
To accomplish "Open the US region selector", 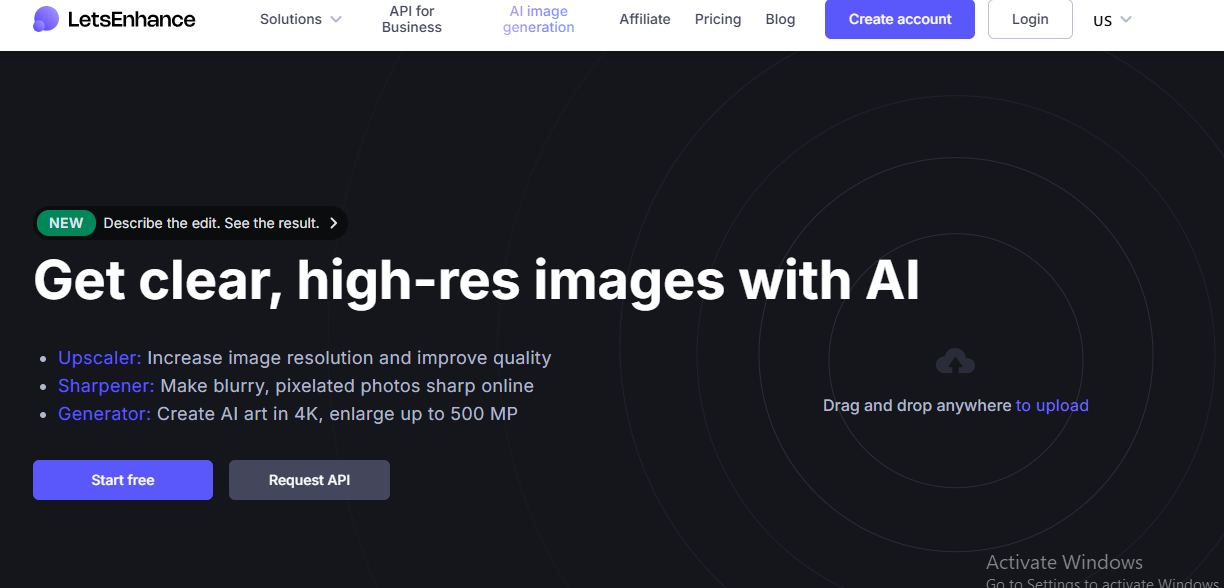I will click(1112, 20).
